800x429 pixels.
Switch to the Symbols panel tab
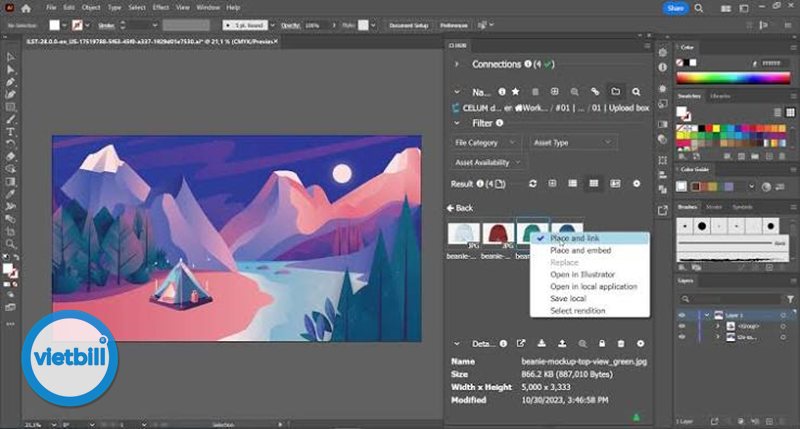(x=742, y=207)
